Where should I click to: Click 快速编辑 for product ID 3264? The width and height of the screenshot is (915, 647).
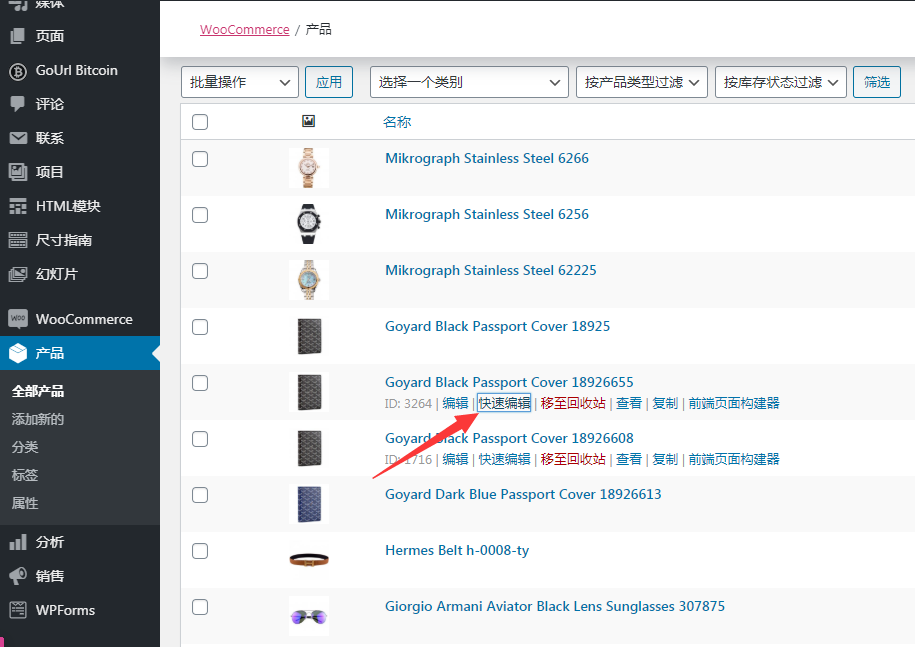[x=505, y=403]
